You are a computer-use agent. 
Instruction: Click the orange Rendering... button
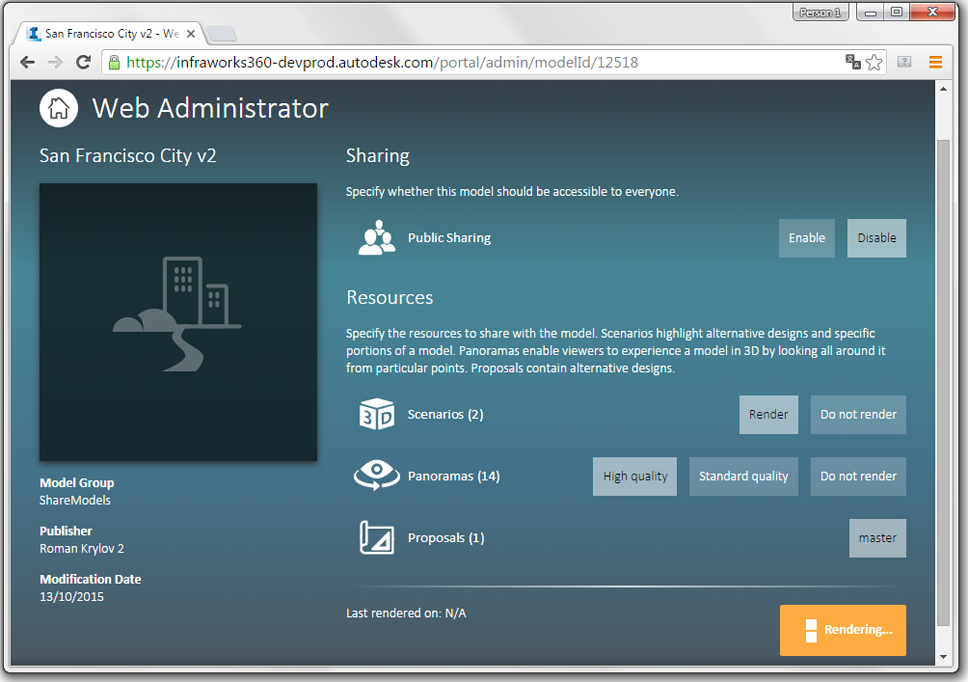843,630
